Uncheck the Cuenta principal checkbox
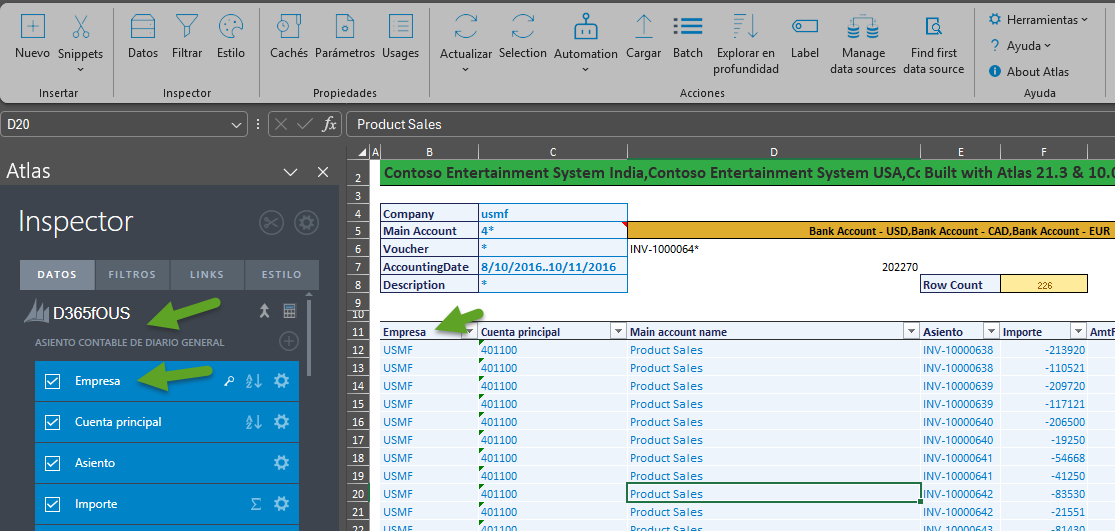Viewport: 1115px width, 531px height. (53, 422)
